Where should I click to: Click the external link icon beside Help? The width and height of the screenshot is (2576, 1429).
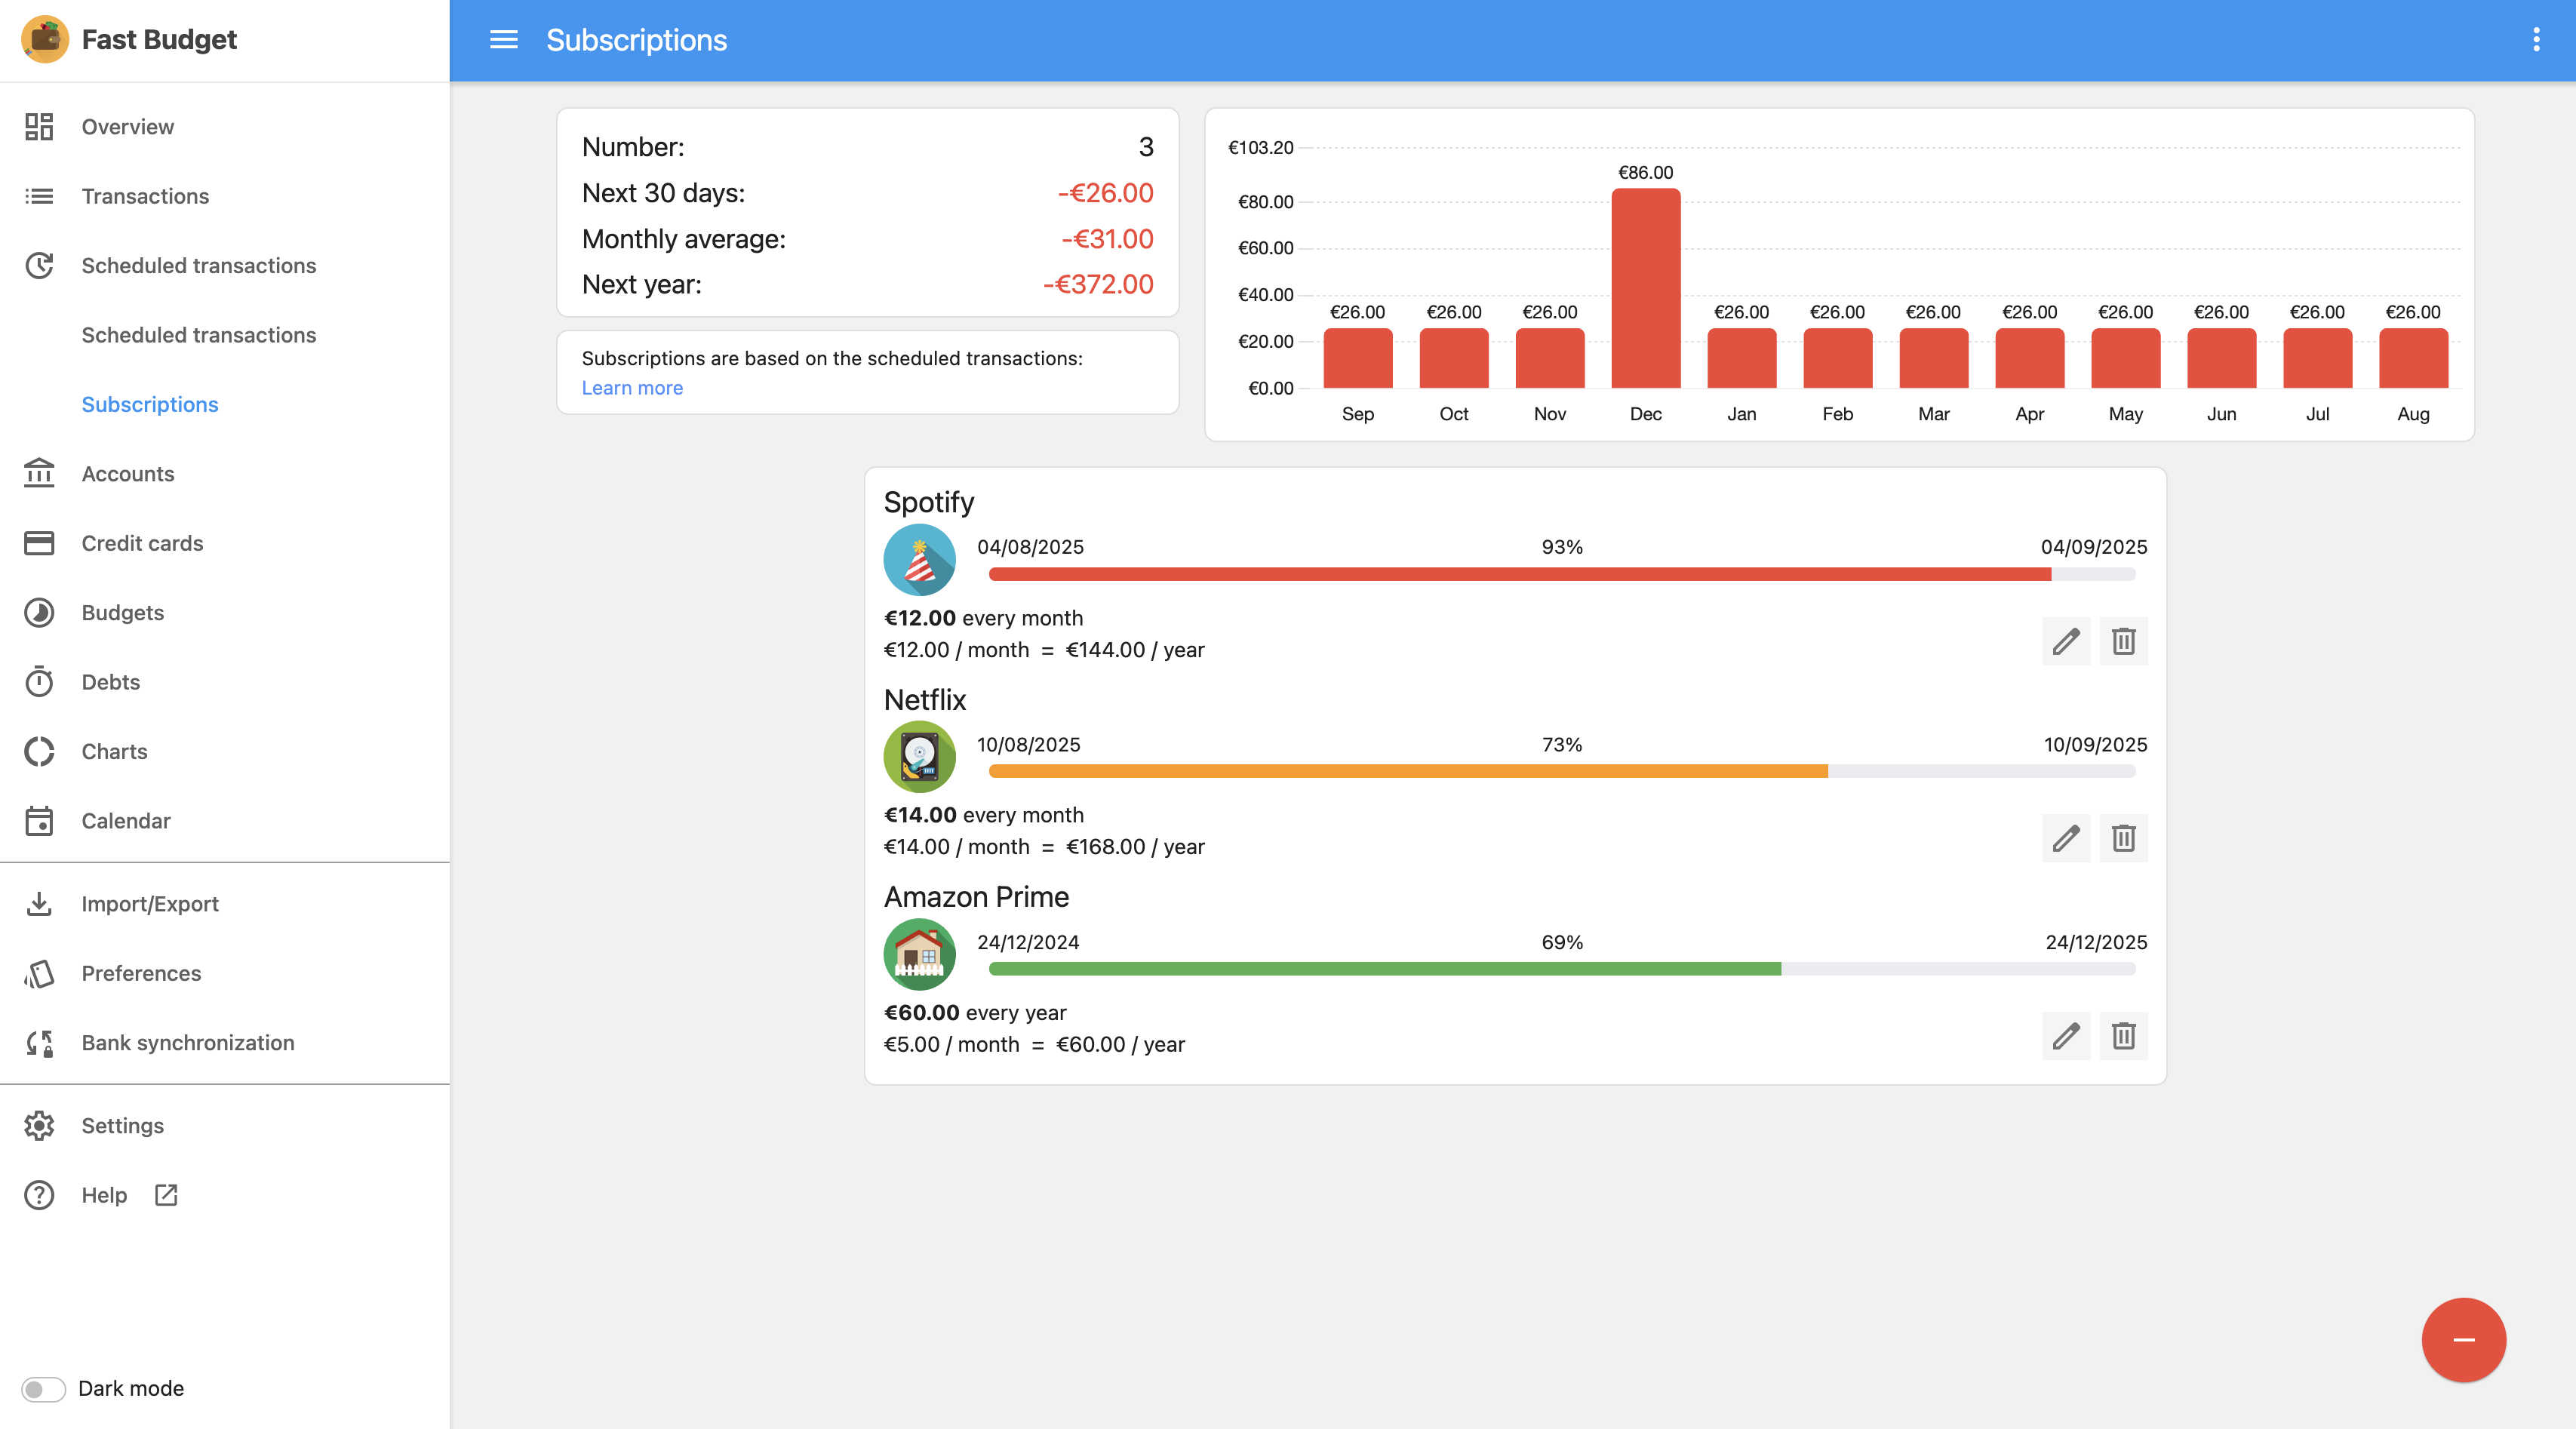tap(166, 1195)
